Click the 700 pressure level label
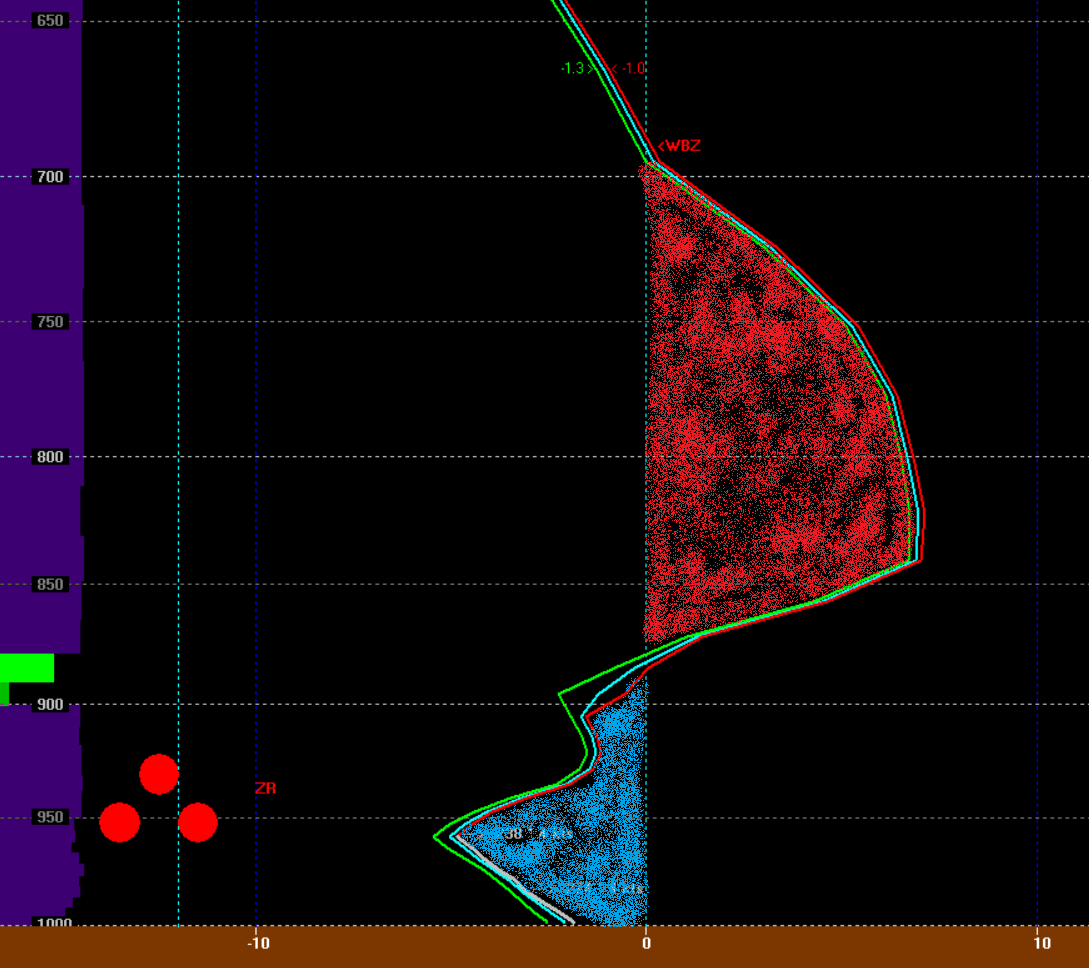The width and height of the screenshot is (1089, 968). tap(49, 177)
